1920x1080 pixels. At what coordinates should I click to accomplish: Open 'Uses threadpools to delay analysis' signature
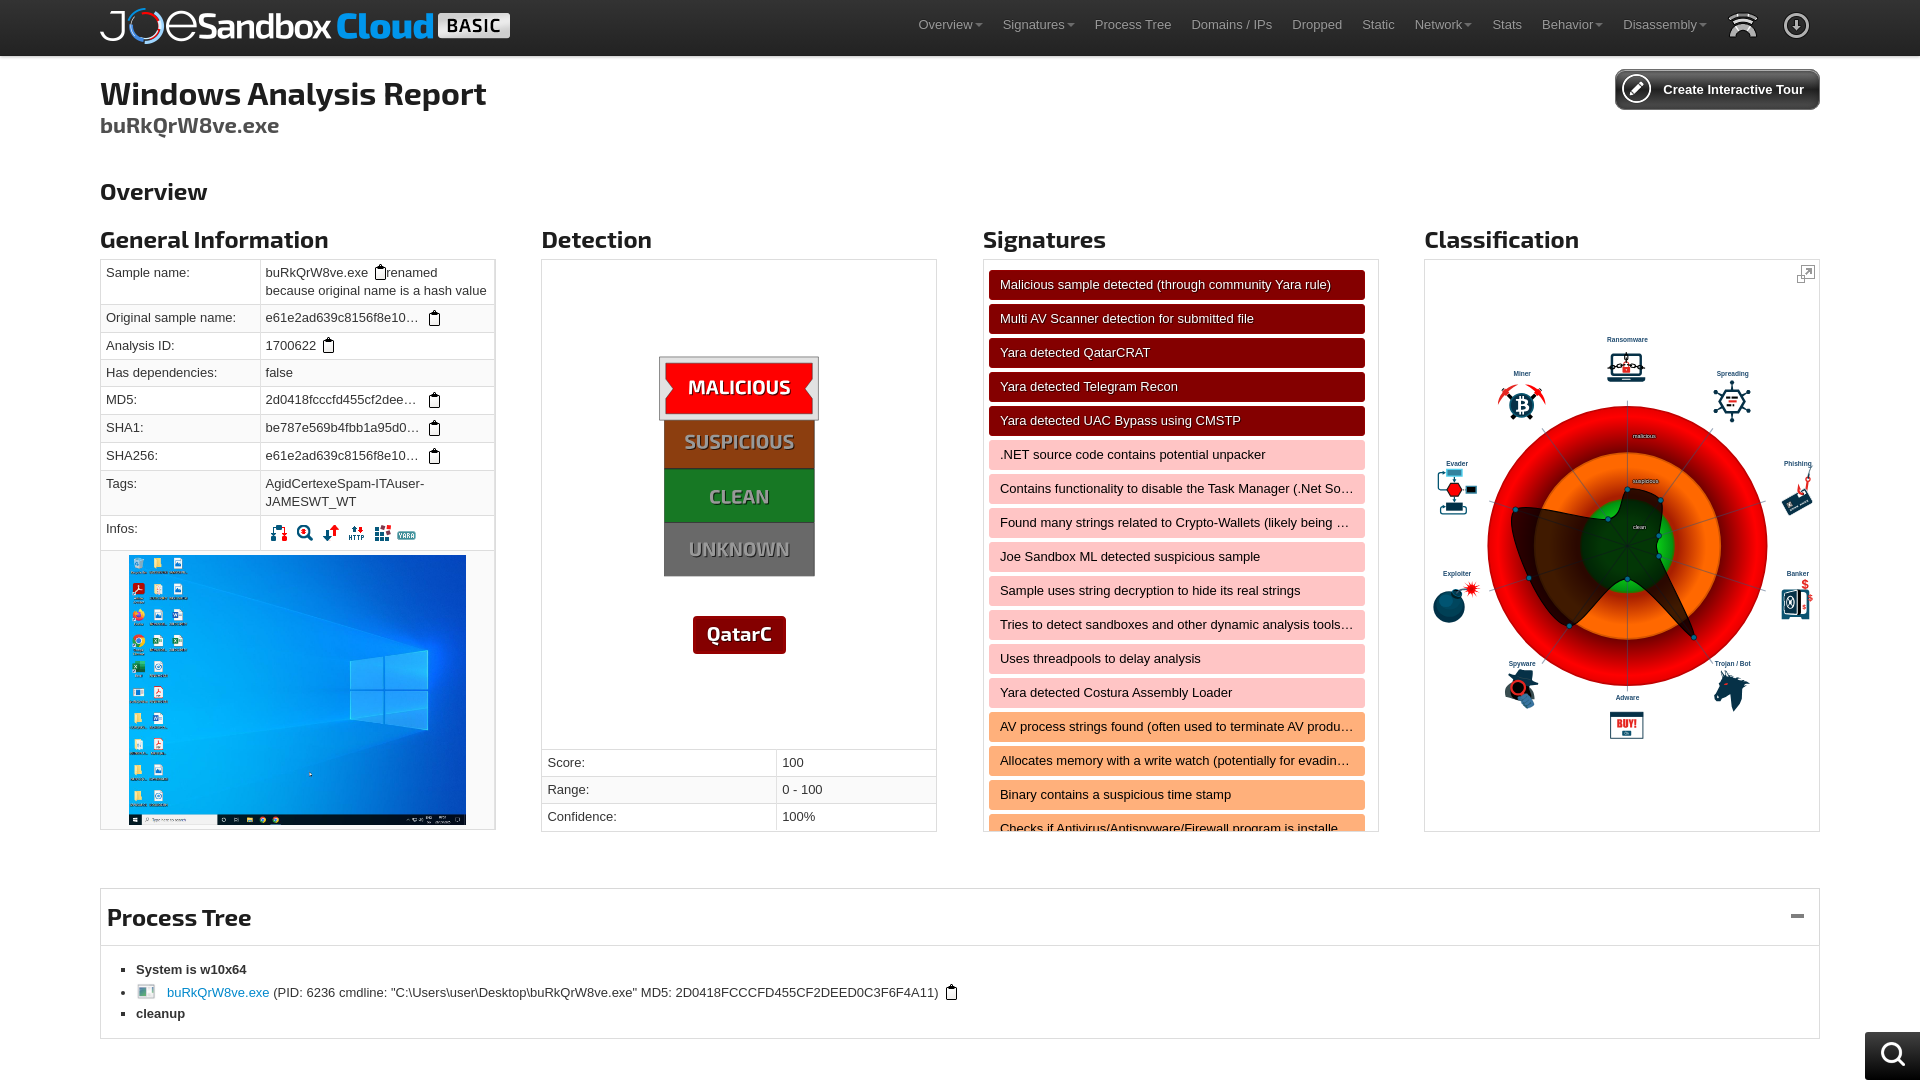[x=1176, y=659]
